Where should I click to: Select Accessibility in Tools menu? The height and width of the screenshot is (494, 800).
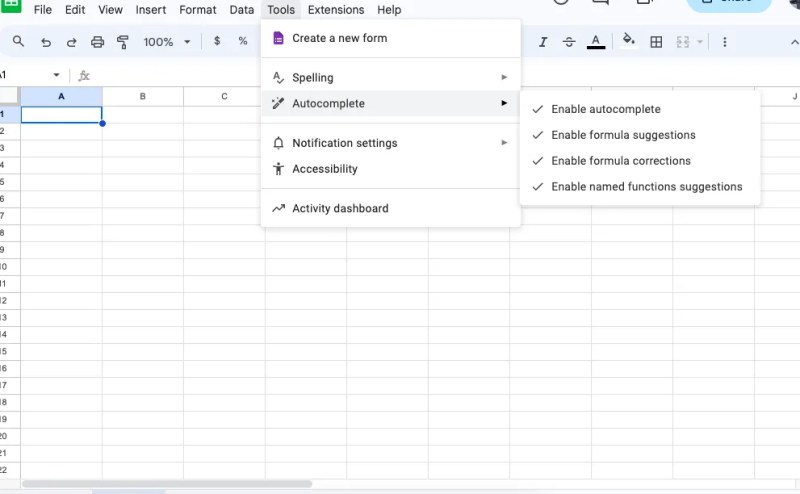pos(391,168)
